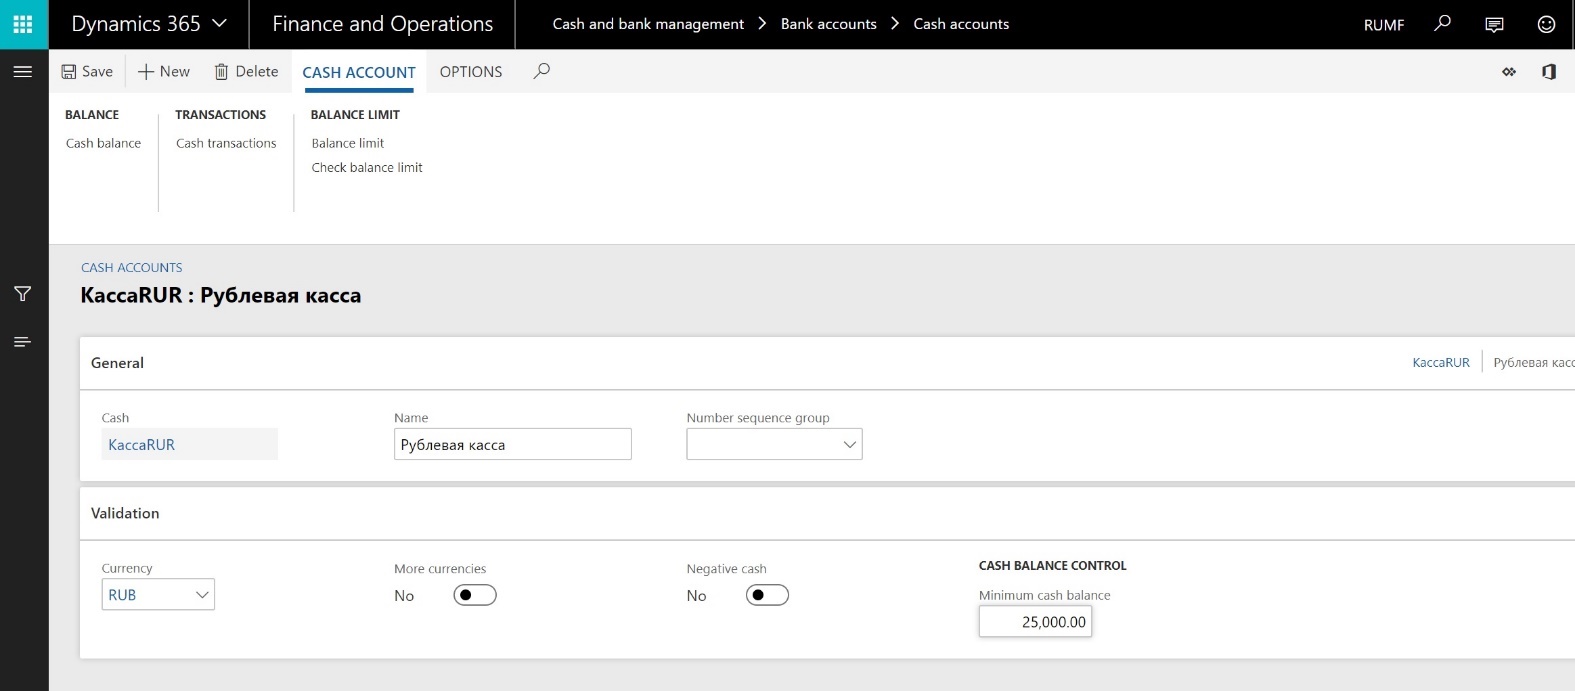
Task: Click the Minimum cash balance field
Action: point(1035,622)
